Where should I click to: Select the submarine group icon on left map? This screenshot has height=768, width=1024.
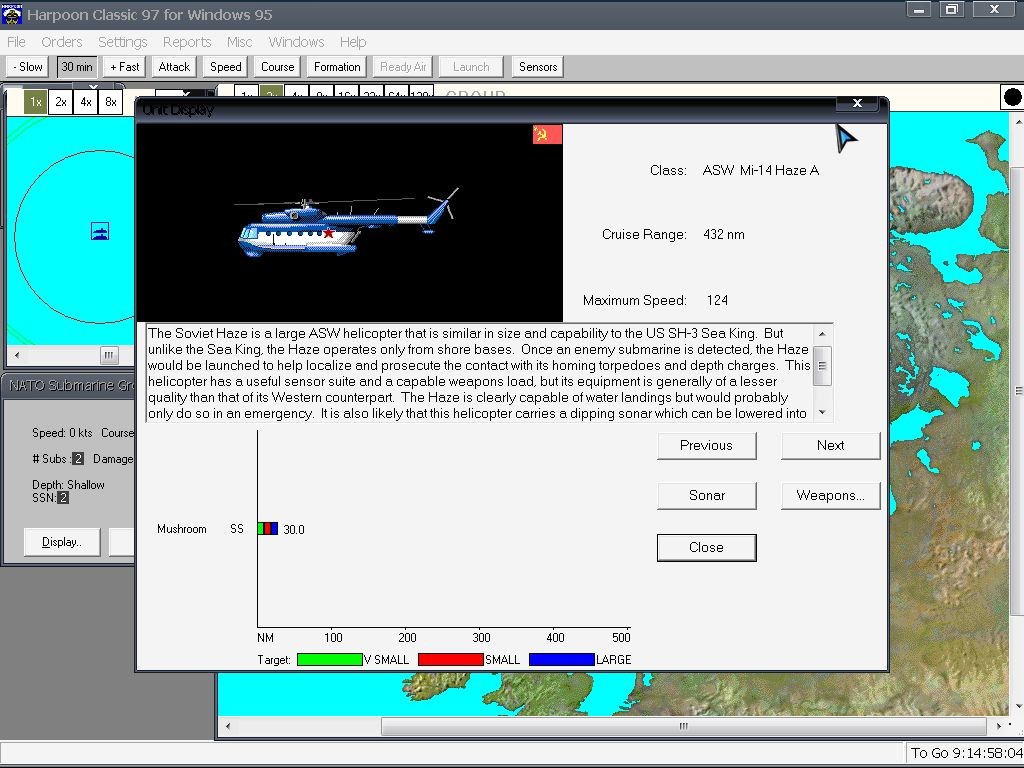point(100,231)
